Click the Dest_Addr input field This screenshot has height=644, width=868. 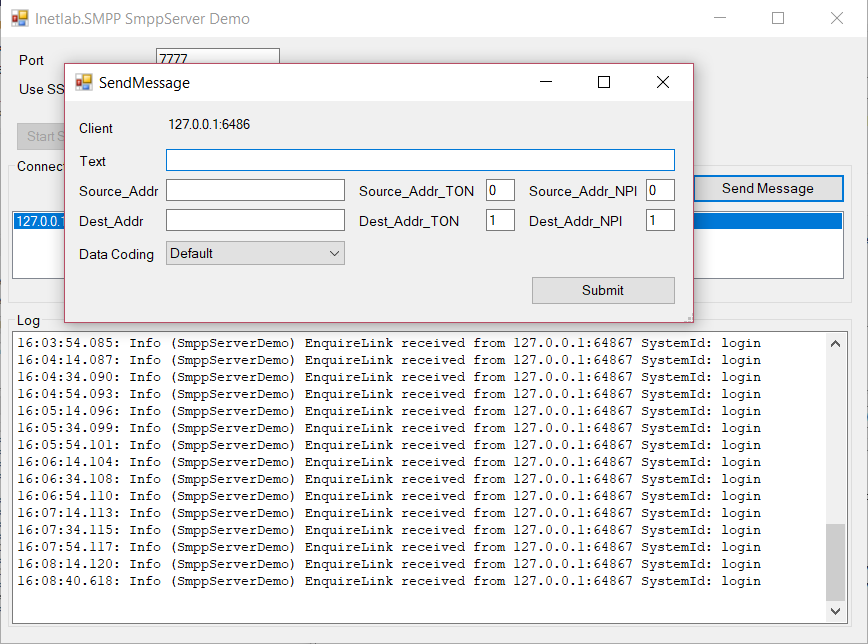pyautogui.click(x=255, y=220)
